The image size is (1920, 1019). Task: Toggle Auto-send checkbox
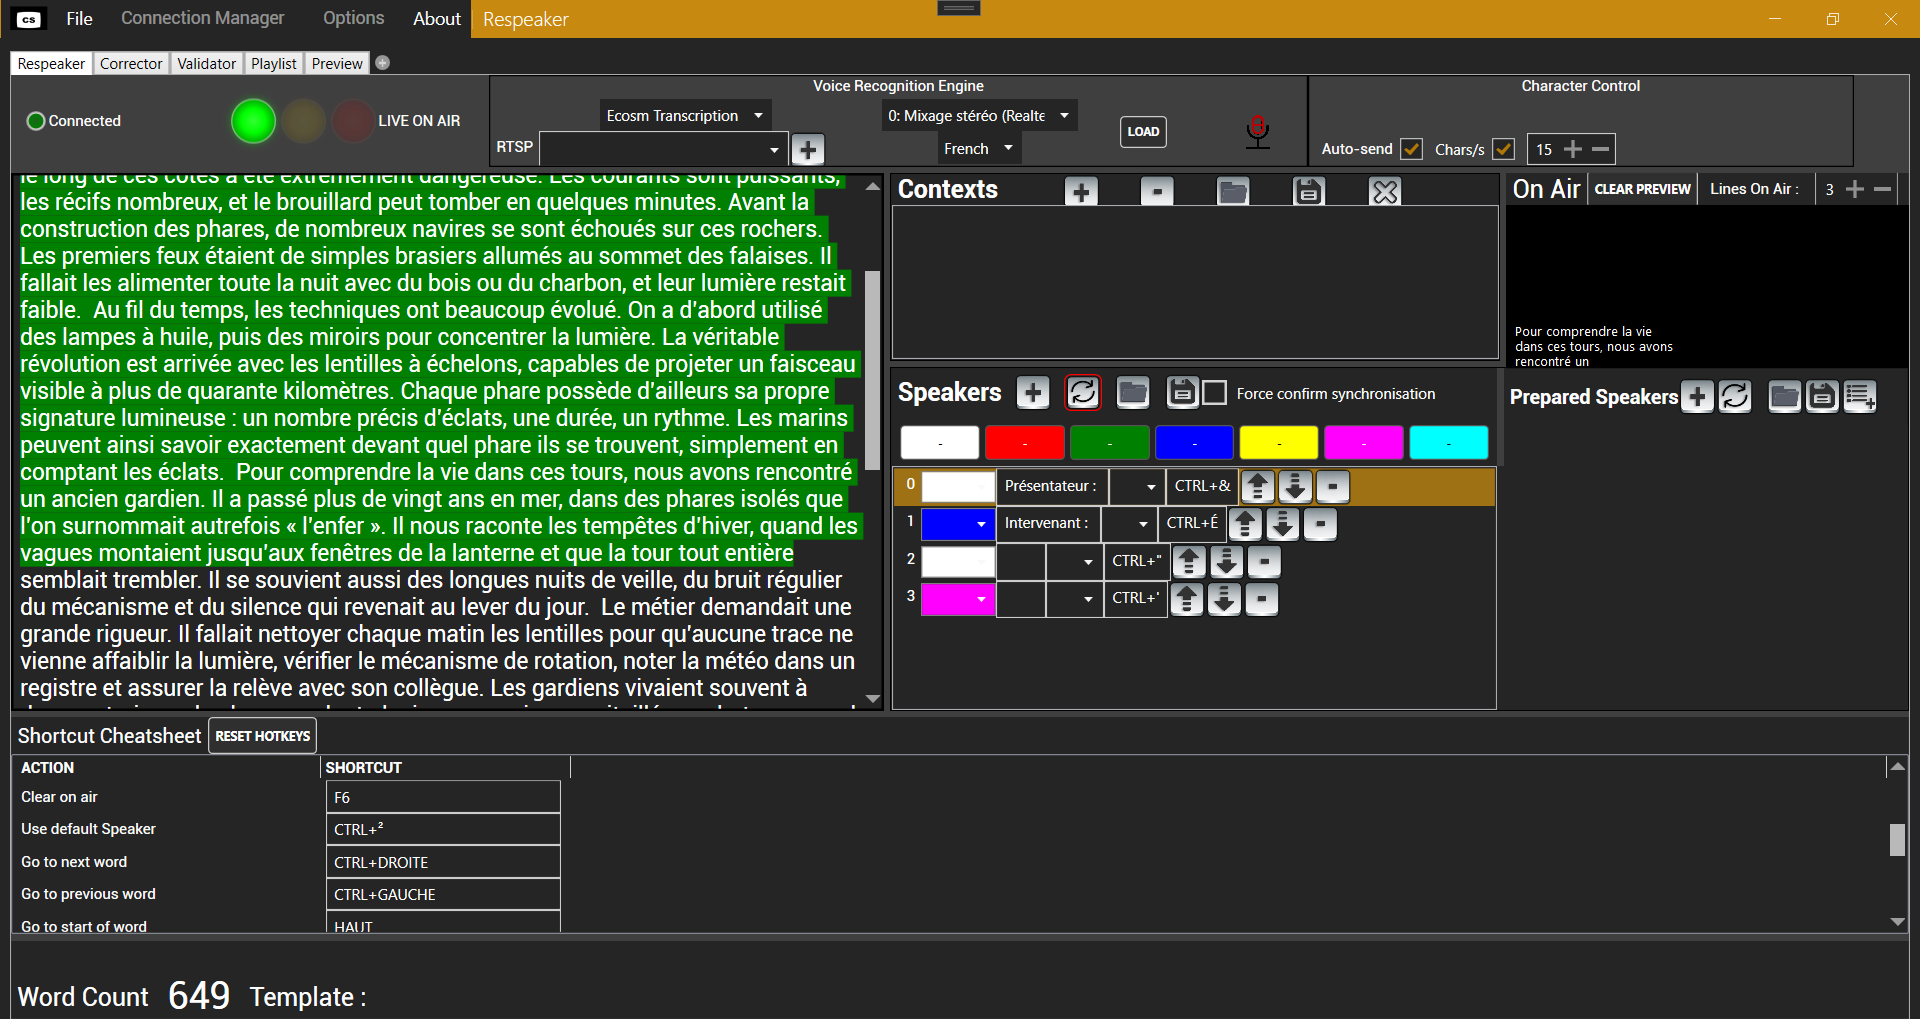click(x=1411, y=149)
